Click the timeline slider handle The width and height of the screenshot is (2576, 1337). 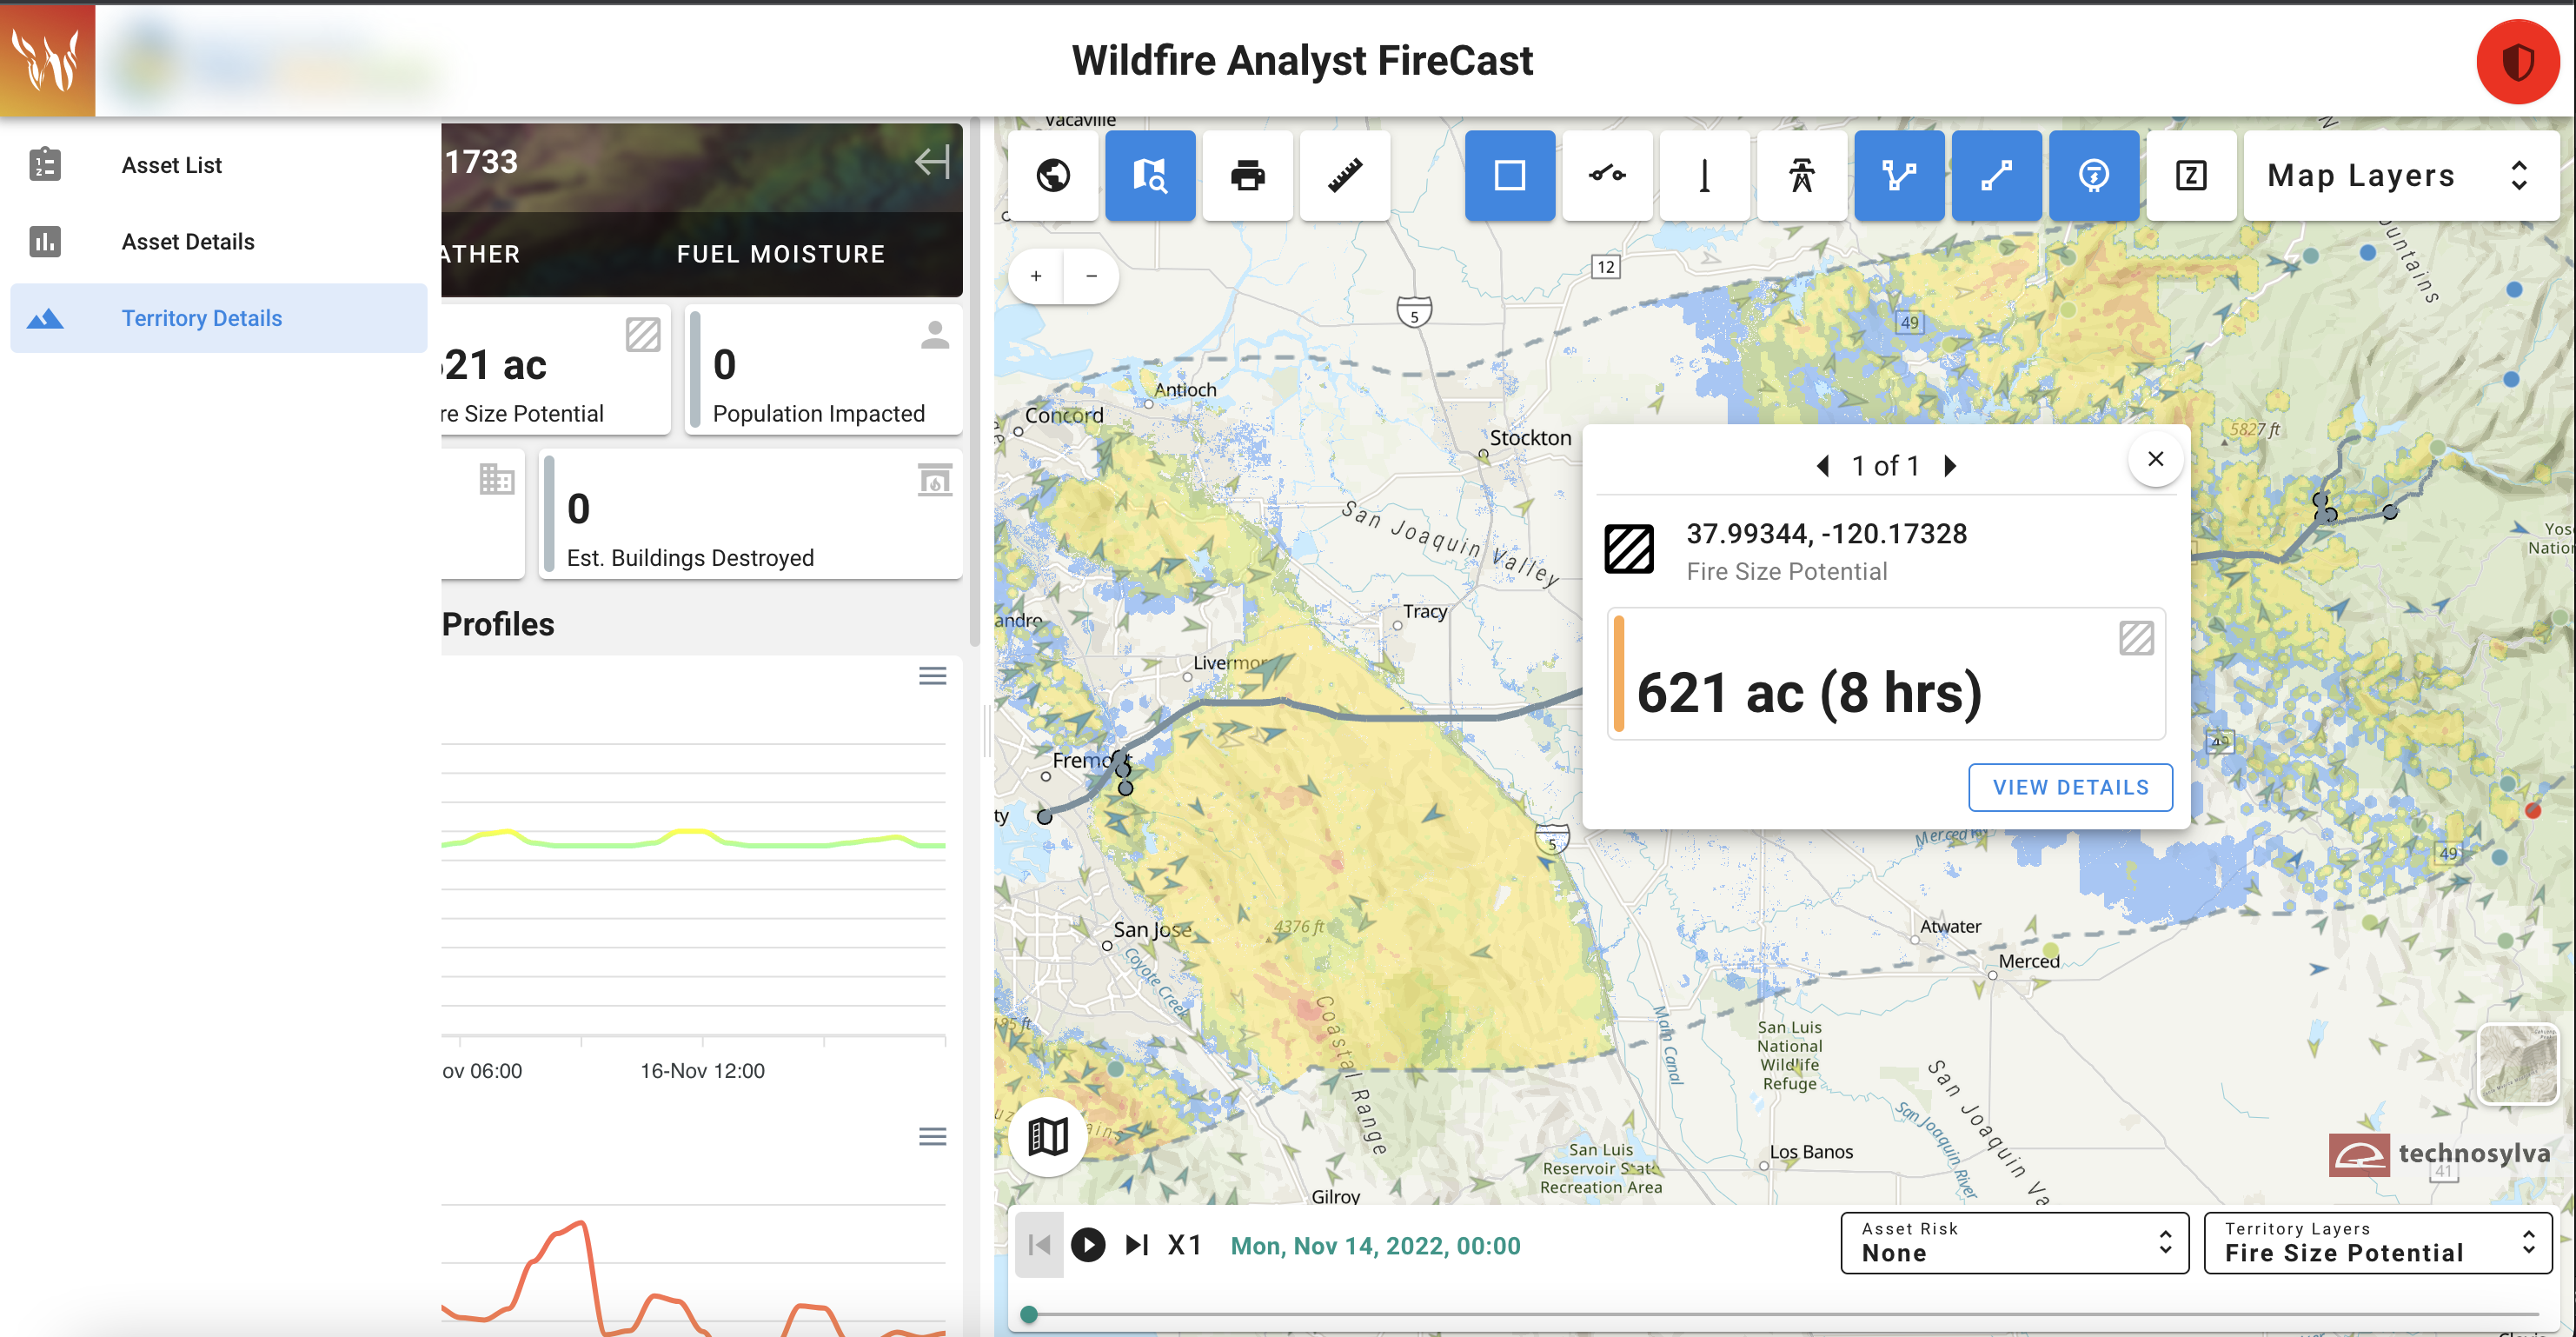1028,1314
